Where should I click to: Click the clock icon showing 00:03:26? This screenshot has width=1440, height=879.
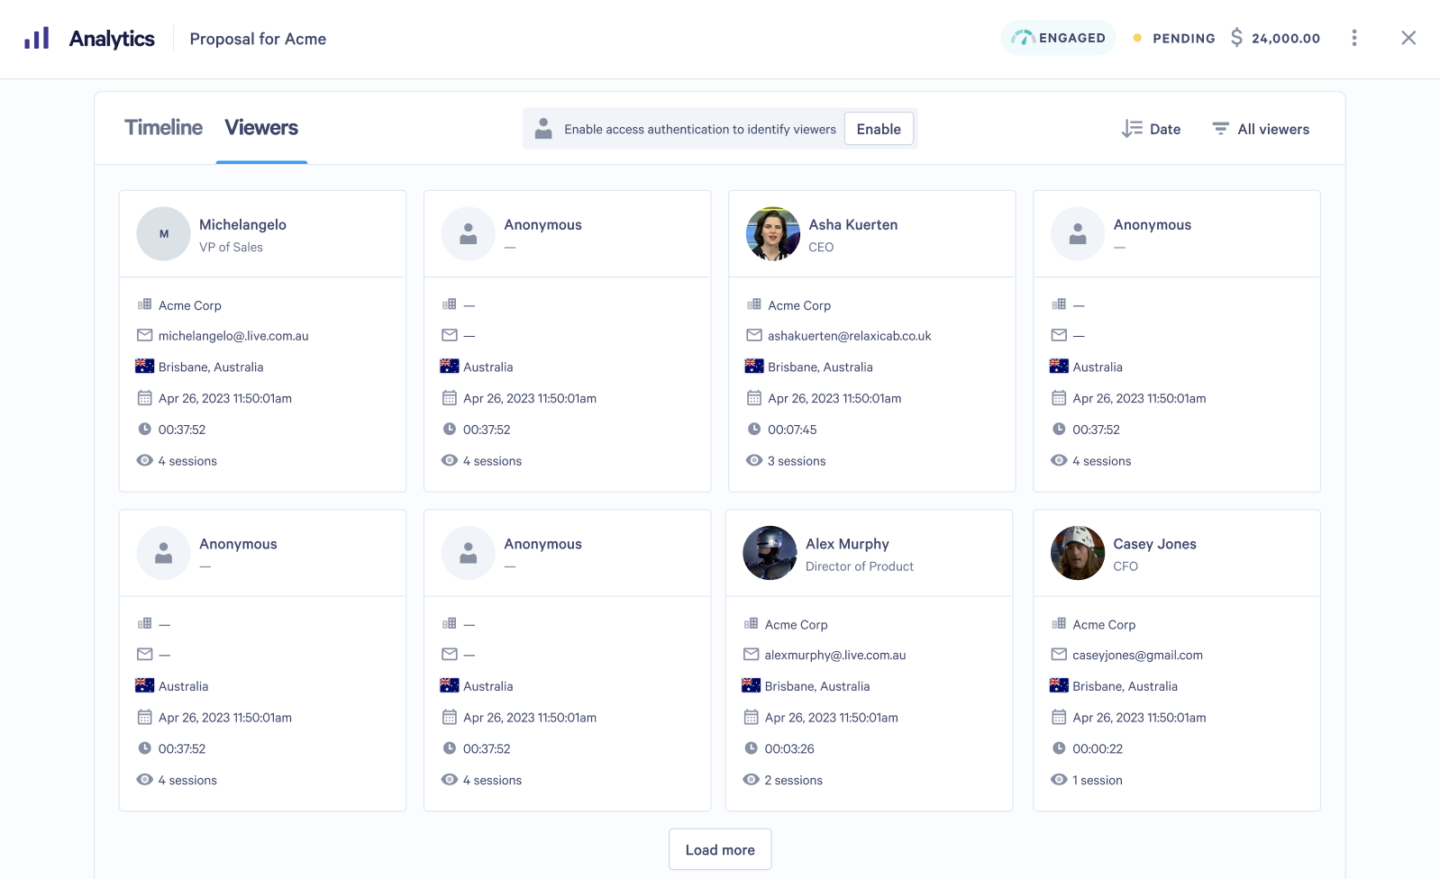coord(753,748)
